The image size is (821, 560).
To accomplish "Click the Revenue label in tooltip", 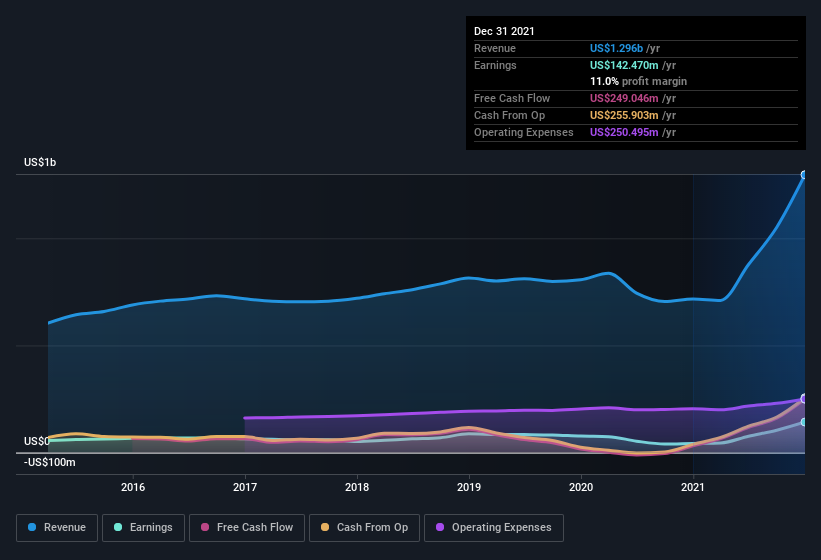I will [x=495, y=48].
